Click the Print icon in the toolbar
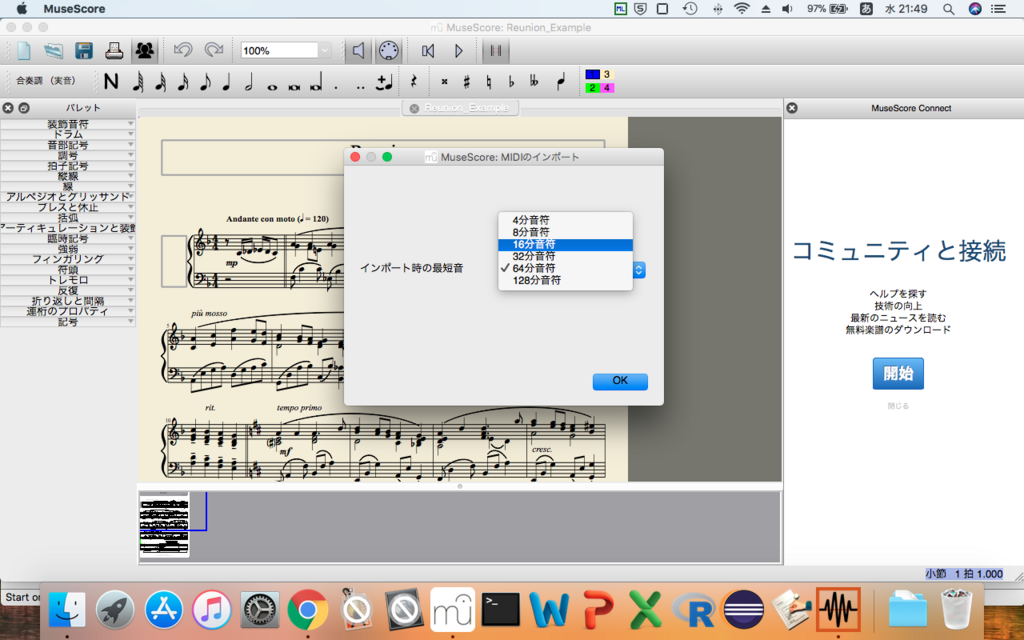 point(114,50)
